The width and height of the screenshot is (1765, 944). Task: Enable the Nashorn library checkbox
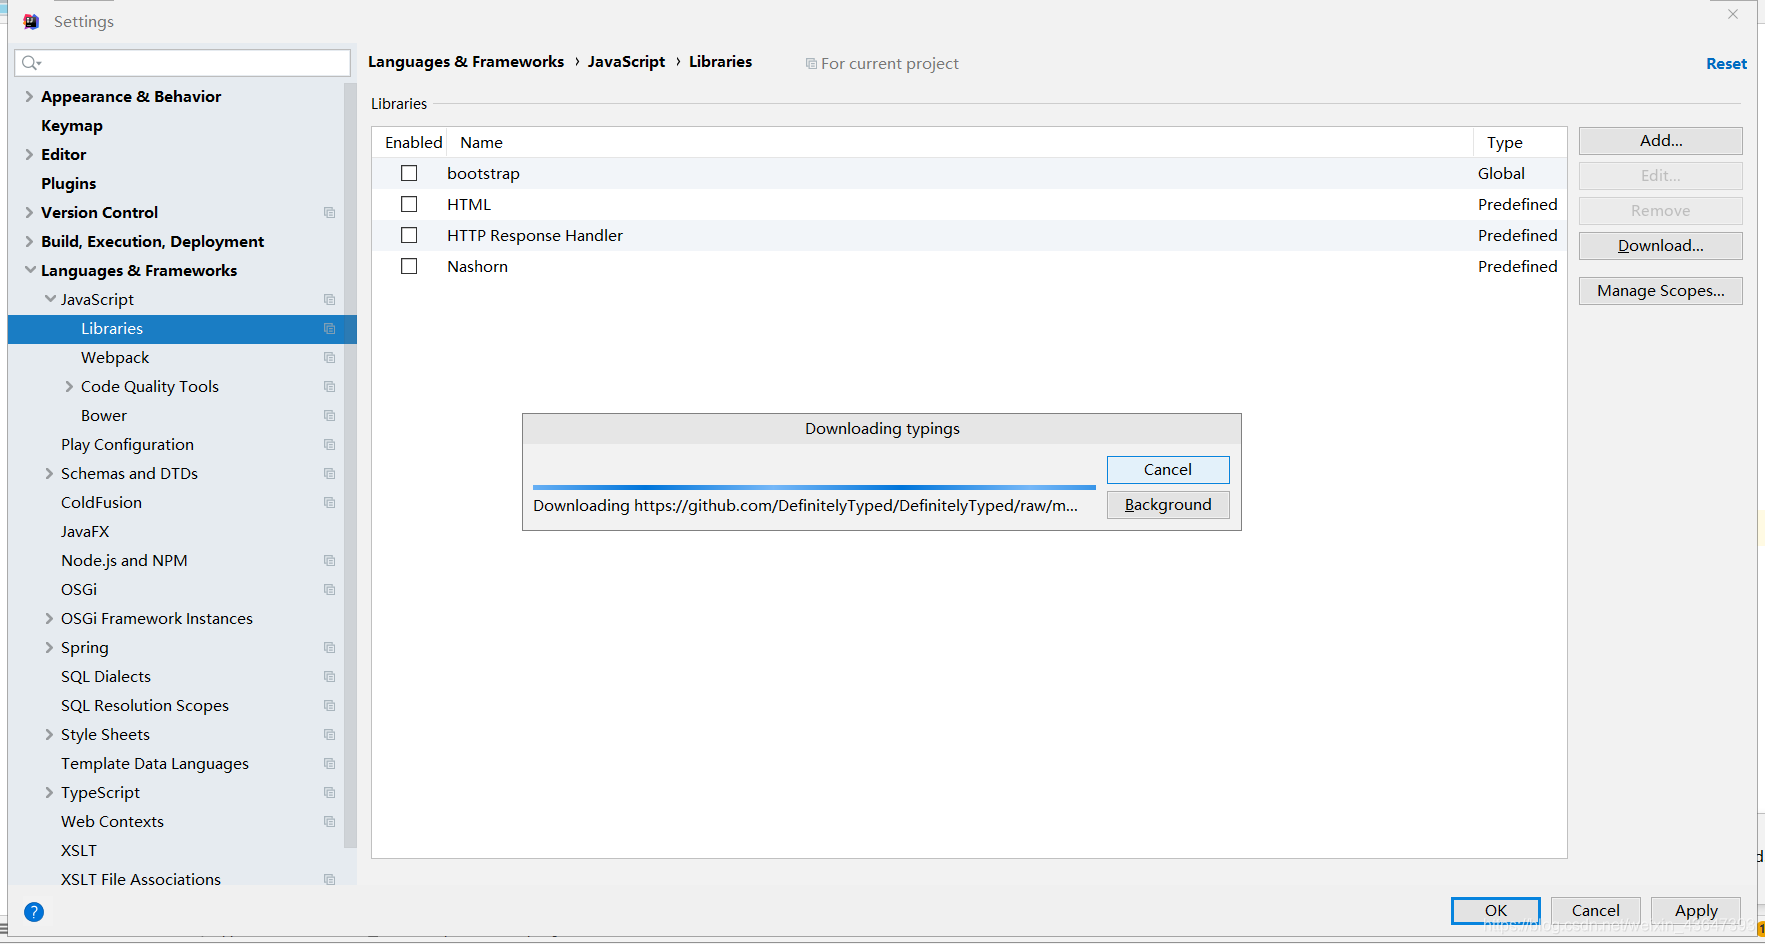coord(409,266)
